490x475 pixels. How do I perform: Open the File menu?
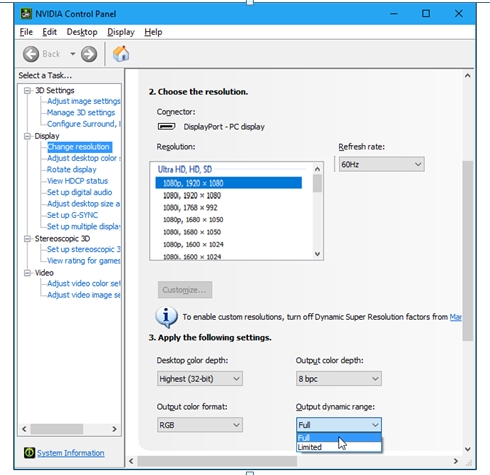26,32
